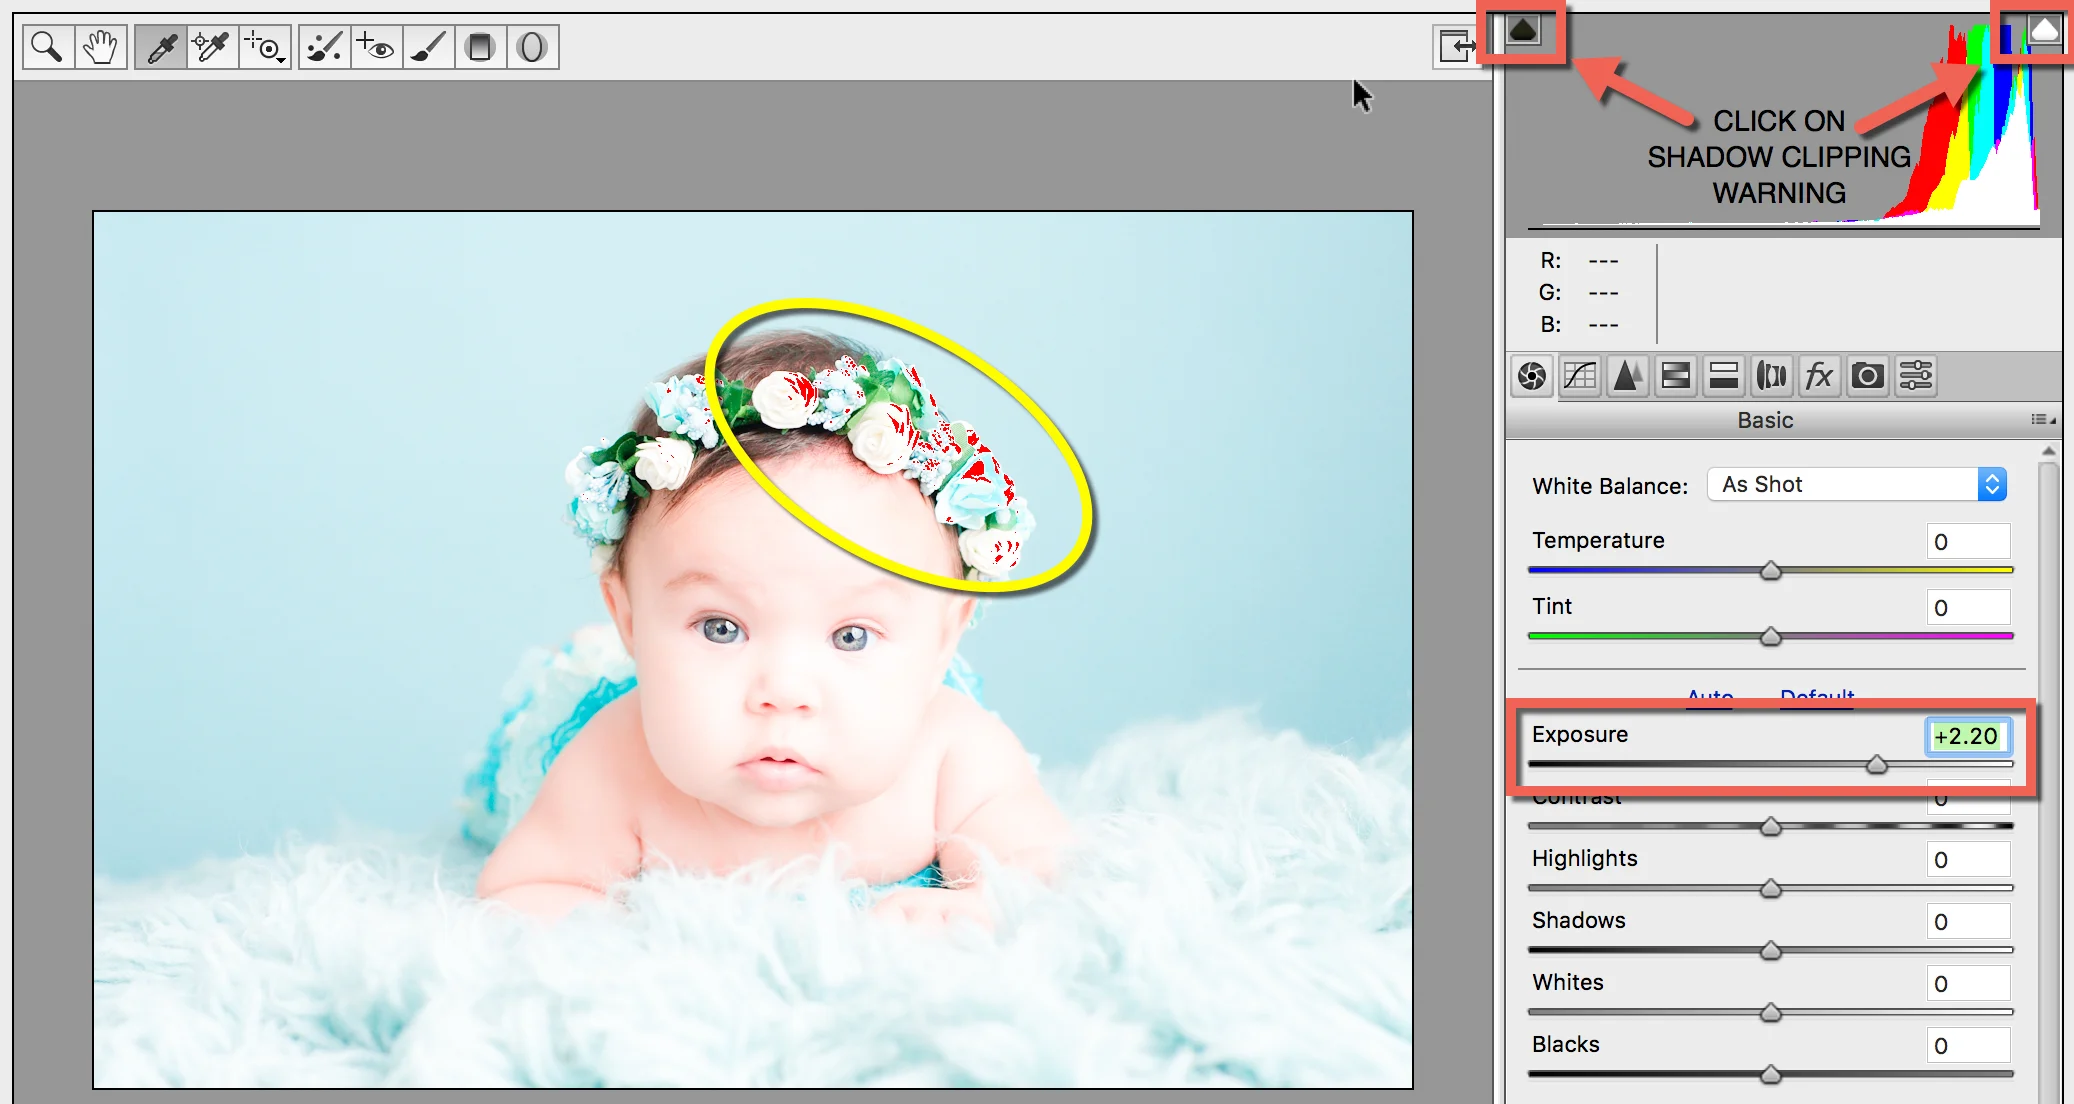The width and height of the screenshot is (2074, 1104).
Task: Select the Red Eye Removal tool
Action: tap(377, 46)
